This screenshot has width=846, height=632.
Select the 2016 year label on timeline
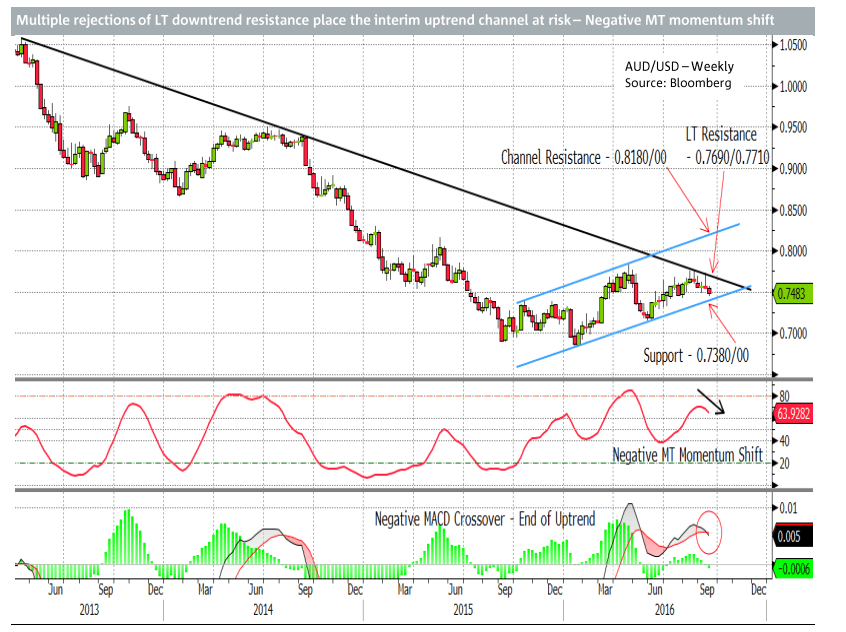666,607
